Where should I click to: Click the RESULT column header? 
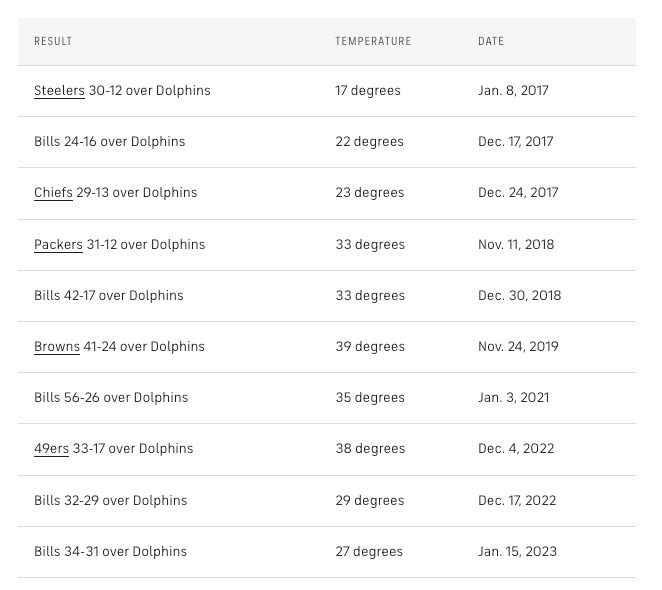tap(53, 41)
